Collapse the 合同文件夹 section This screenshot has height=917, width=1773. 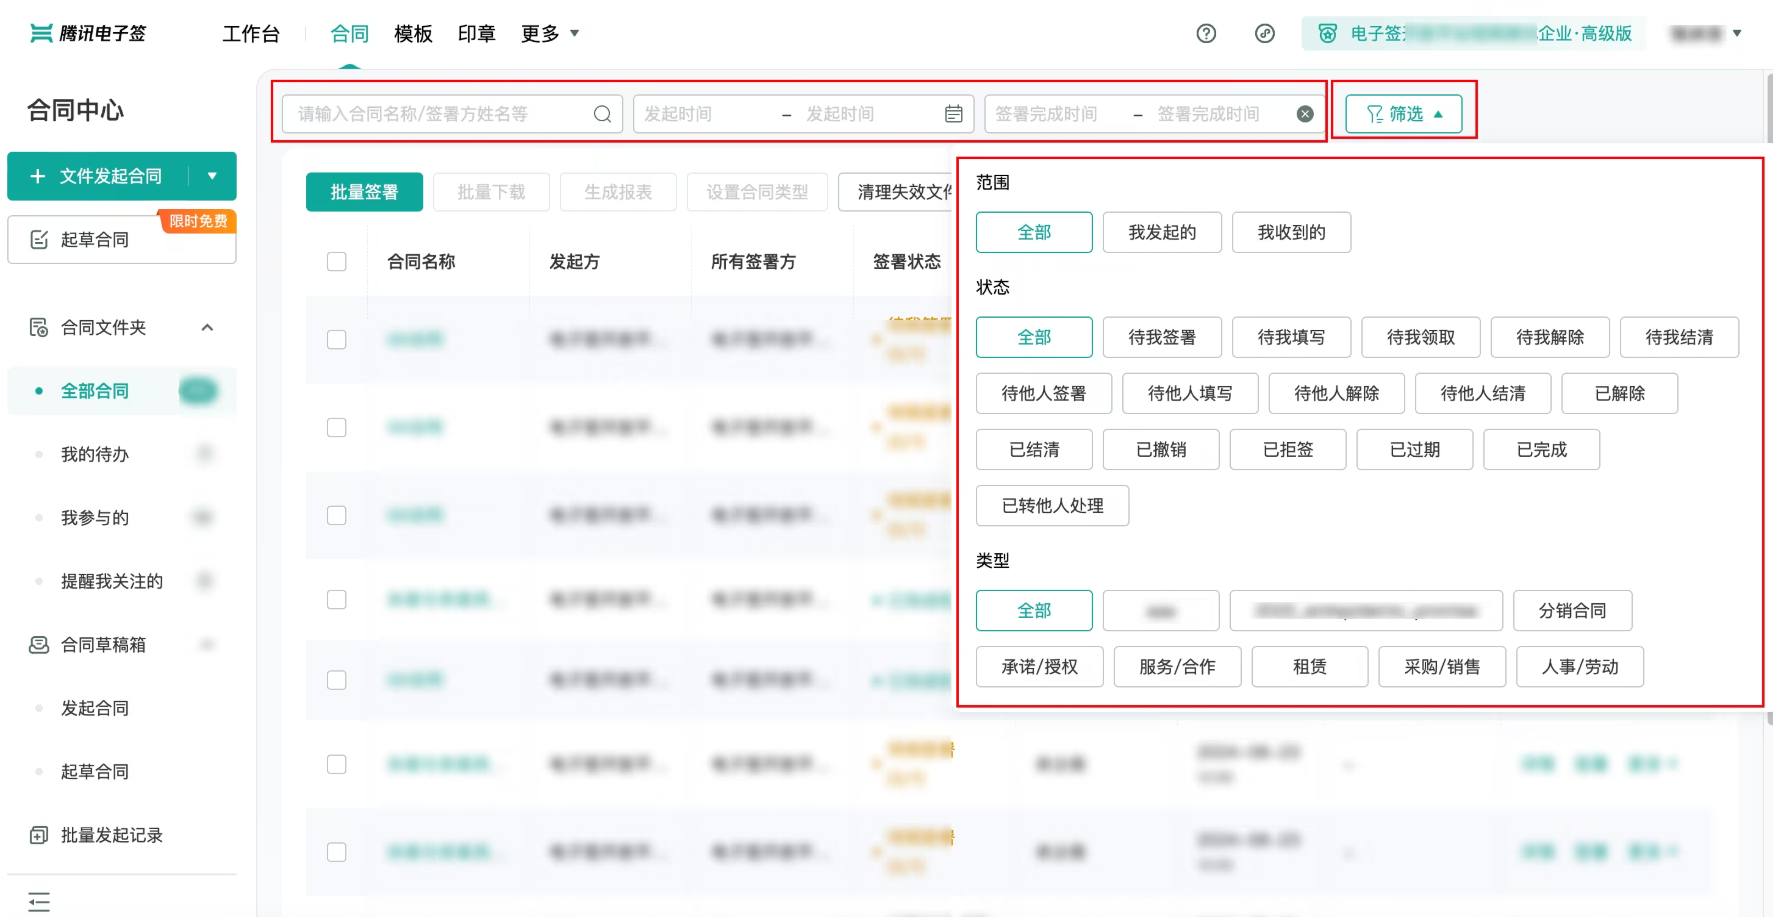[207, 327]
